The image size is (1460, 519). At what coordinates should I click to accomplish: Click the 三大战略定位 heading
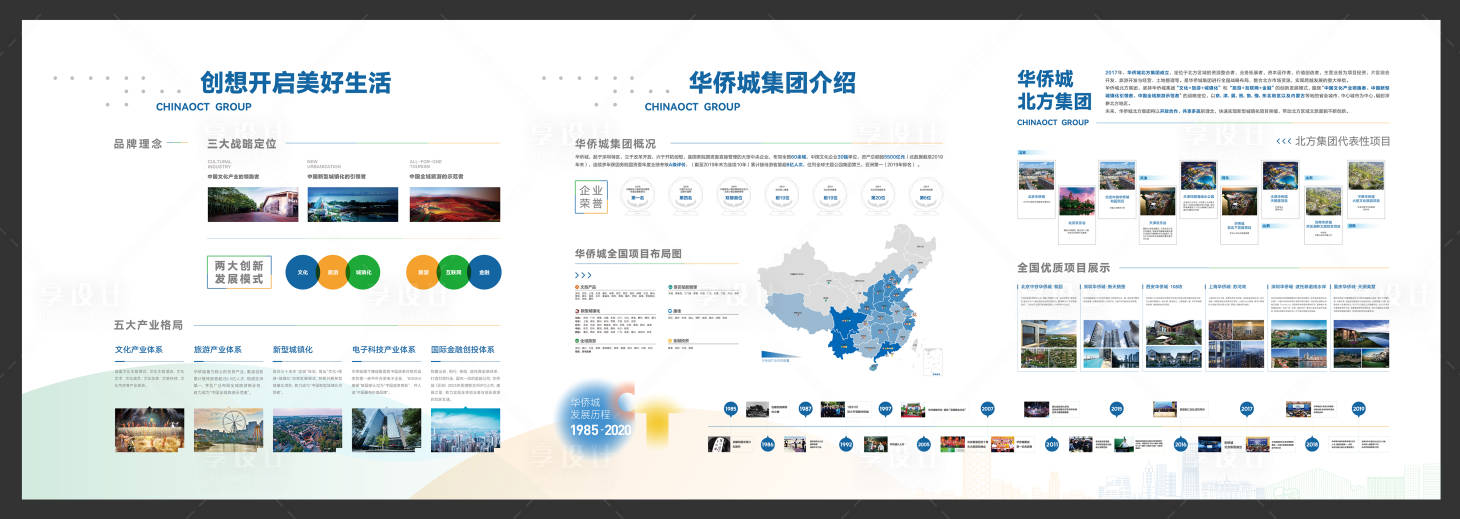coord(241,144)
